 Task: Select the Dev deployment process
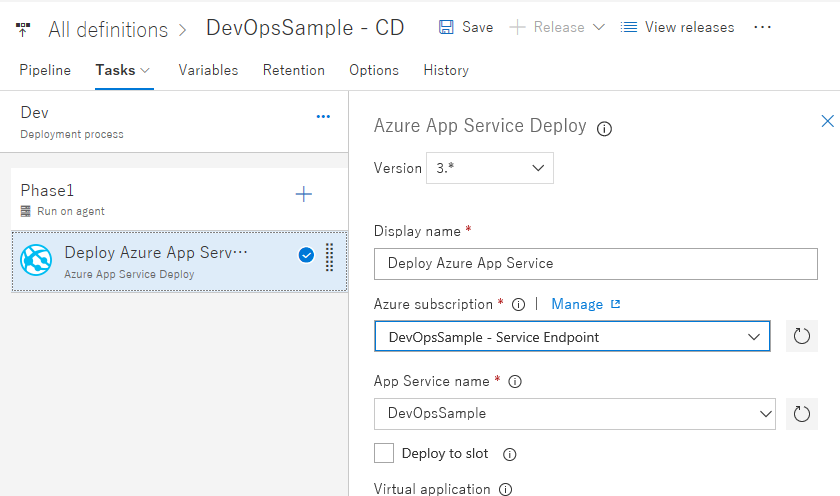point(174,122)
